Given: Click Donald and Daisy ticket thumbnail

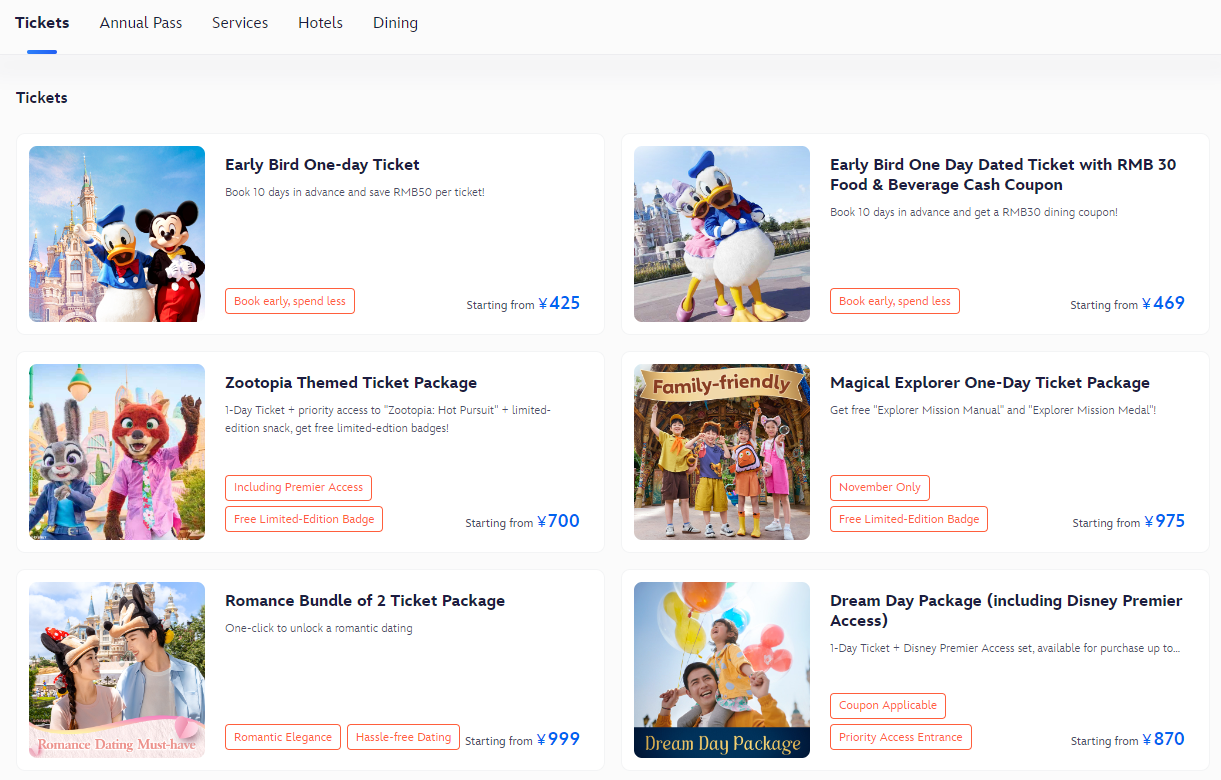Looking at the screenshot, I should 722,234.
